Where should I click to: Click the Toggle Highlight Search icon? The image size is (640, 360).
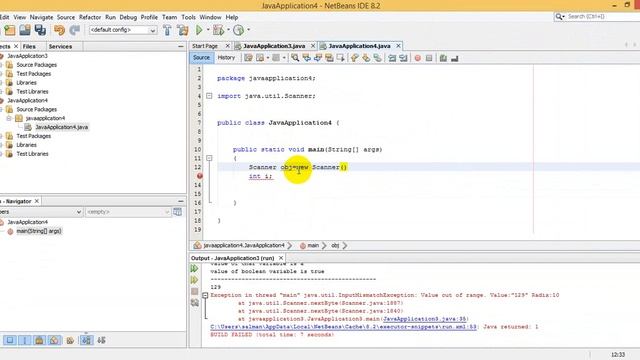click(329, 58)
